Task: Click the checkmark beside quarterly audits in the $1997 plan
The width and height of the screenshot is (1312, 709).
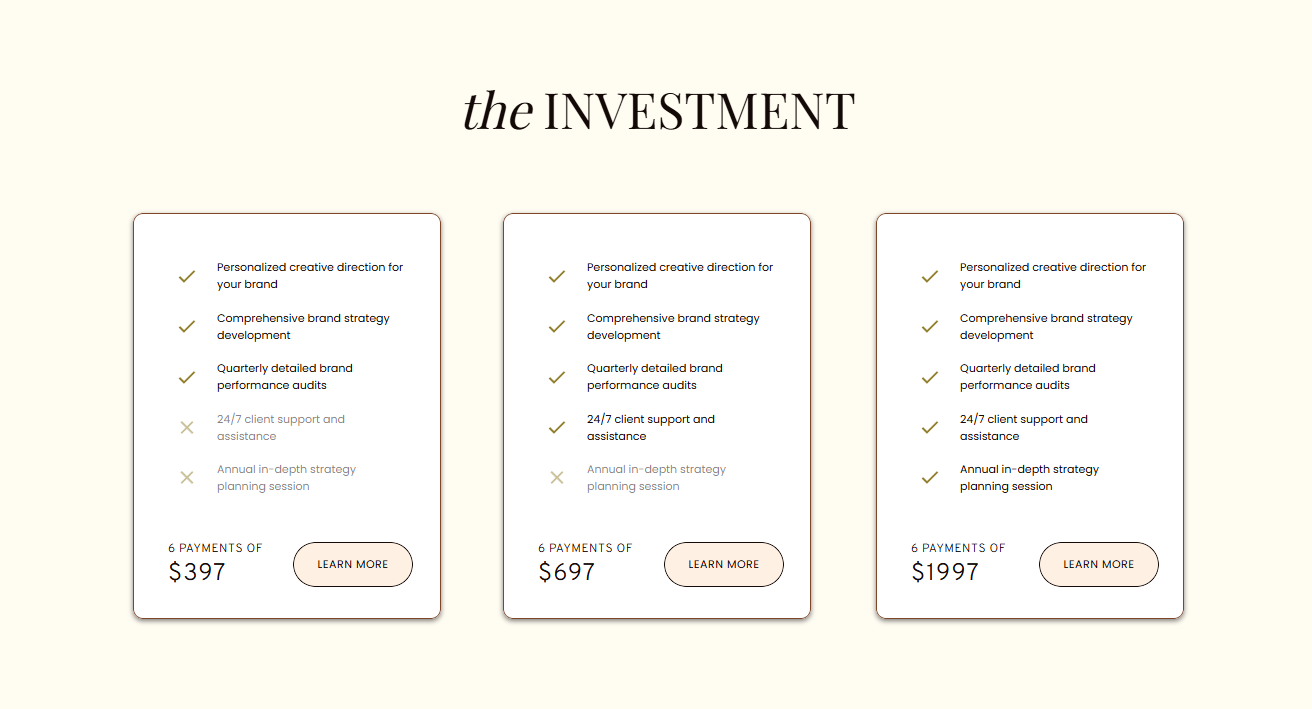Action: (930, 377)
